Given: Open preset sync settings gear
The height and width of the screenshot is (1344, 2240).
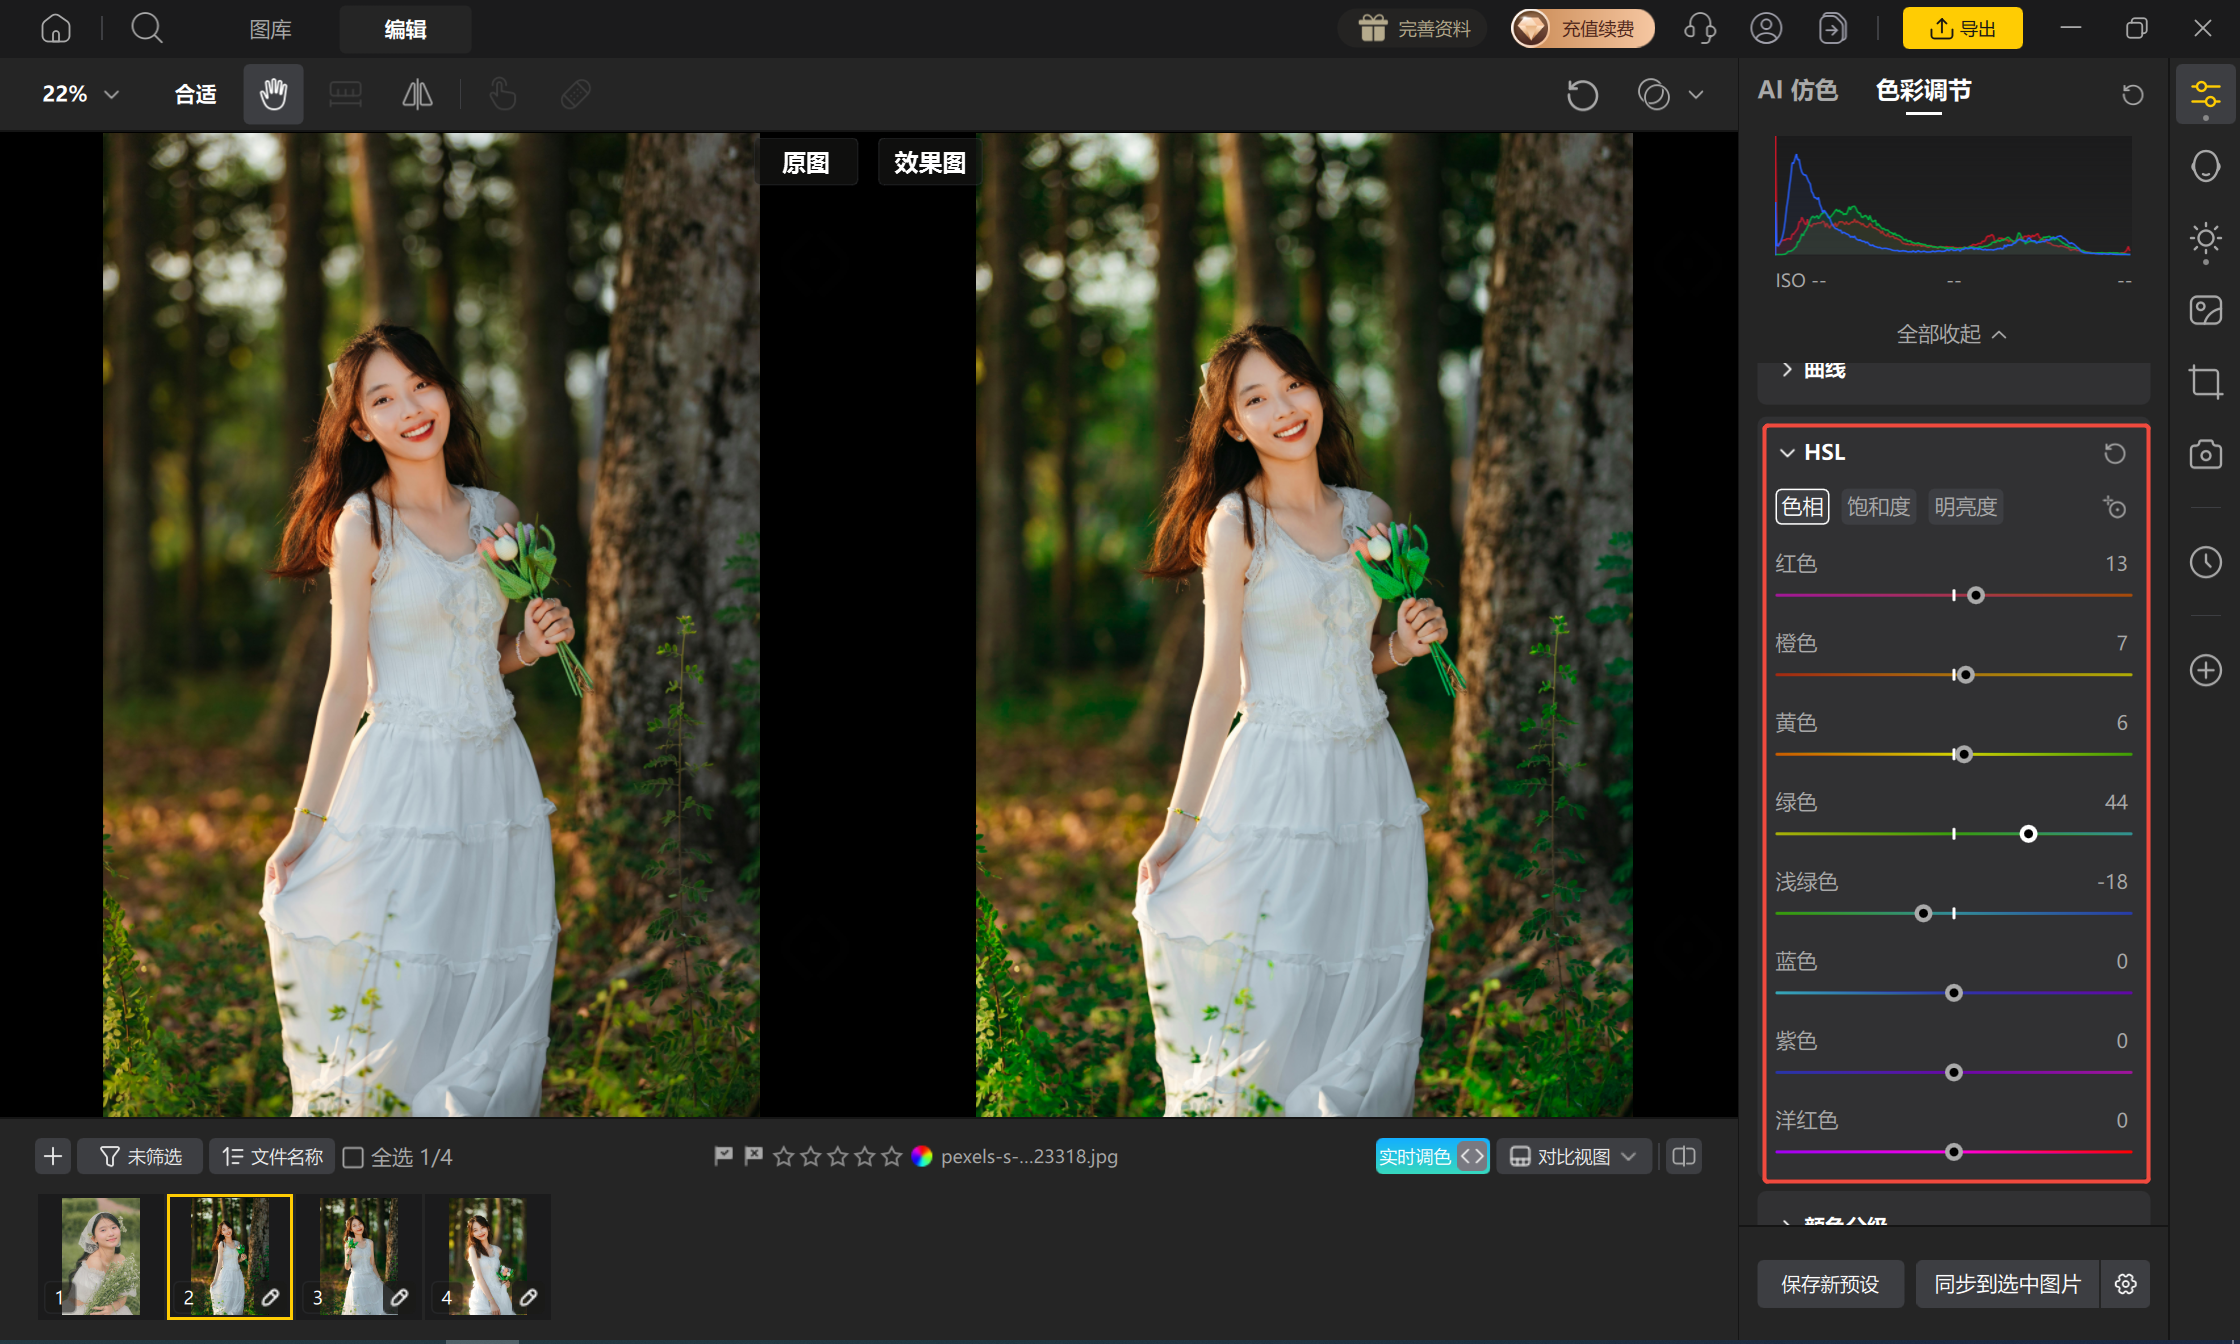Looking at the screenshot, I should click(x=2125, y=1284).
